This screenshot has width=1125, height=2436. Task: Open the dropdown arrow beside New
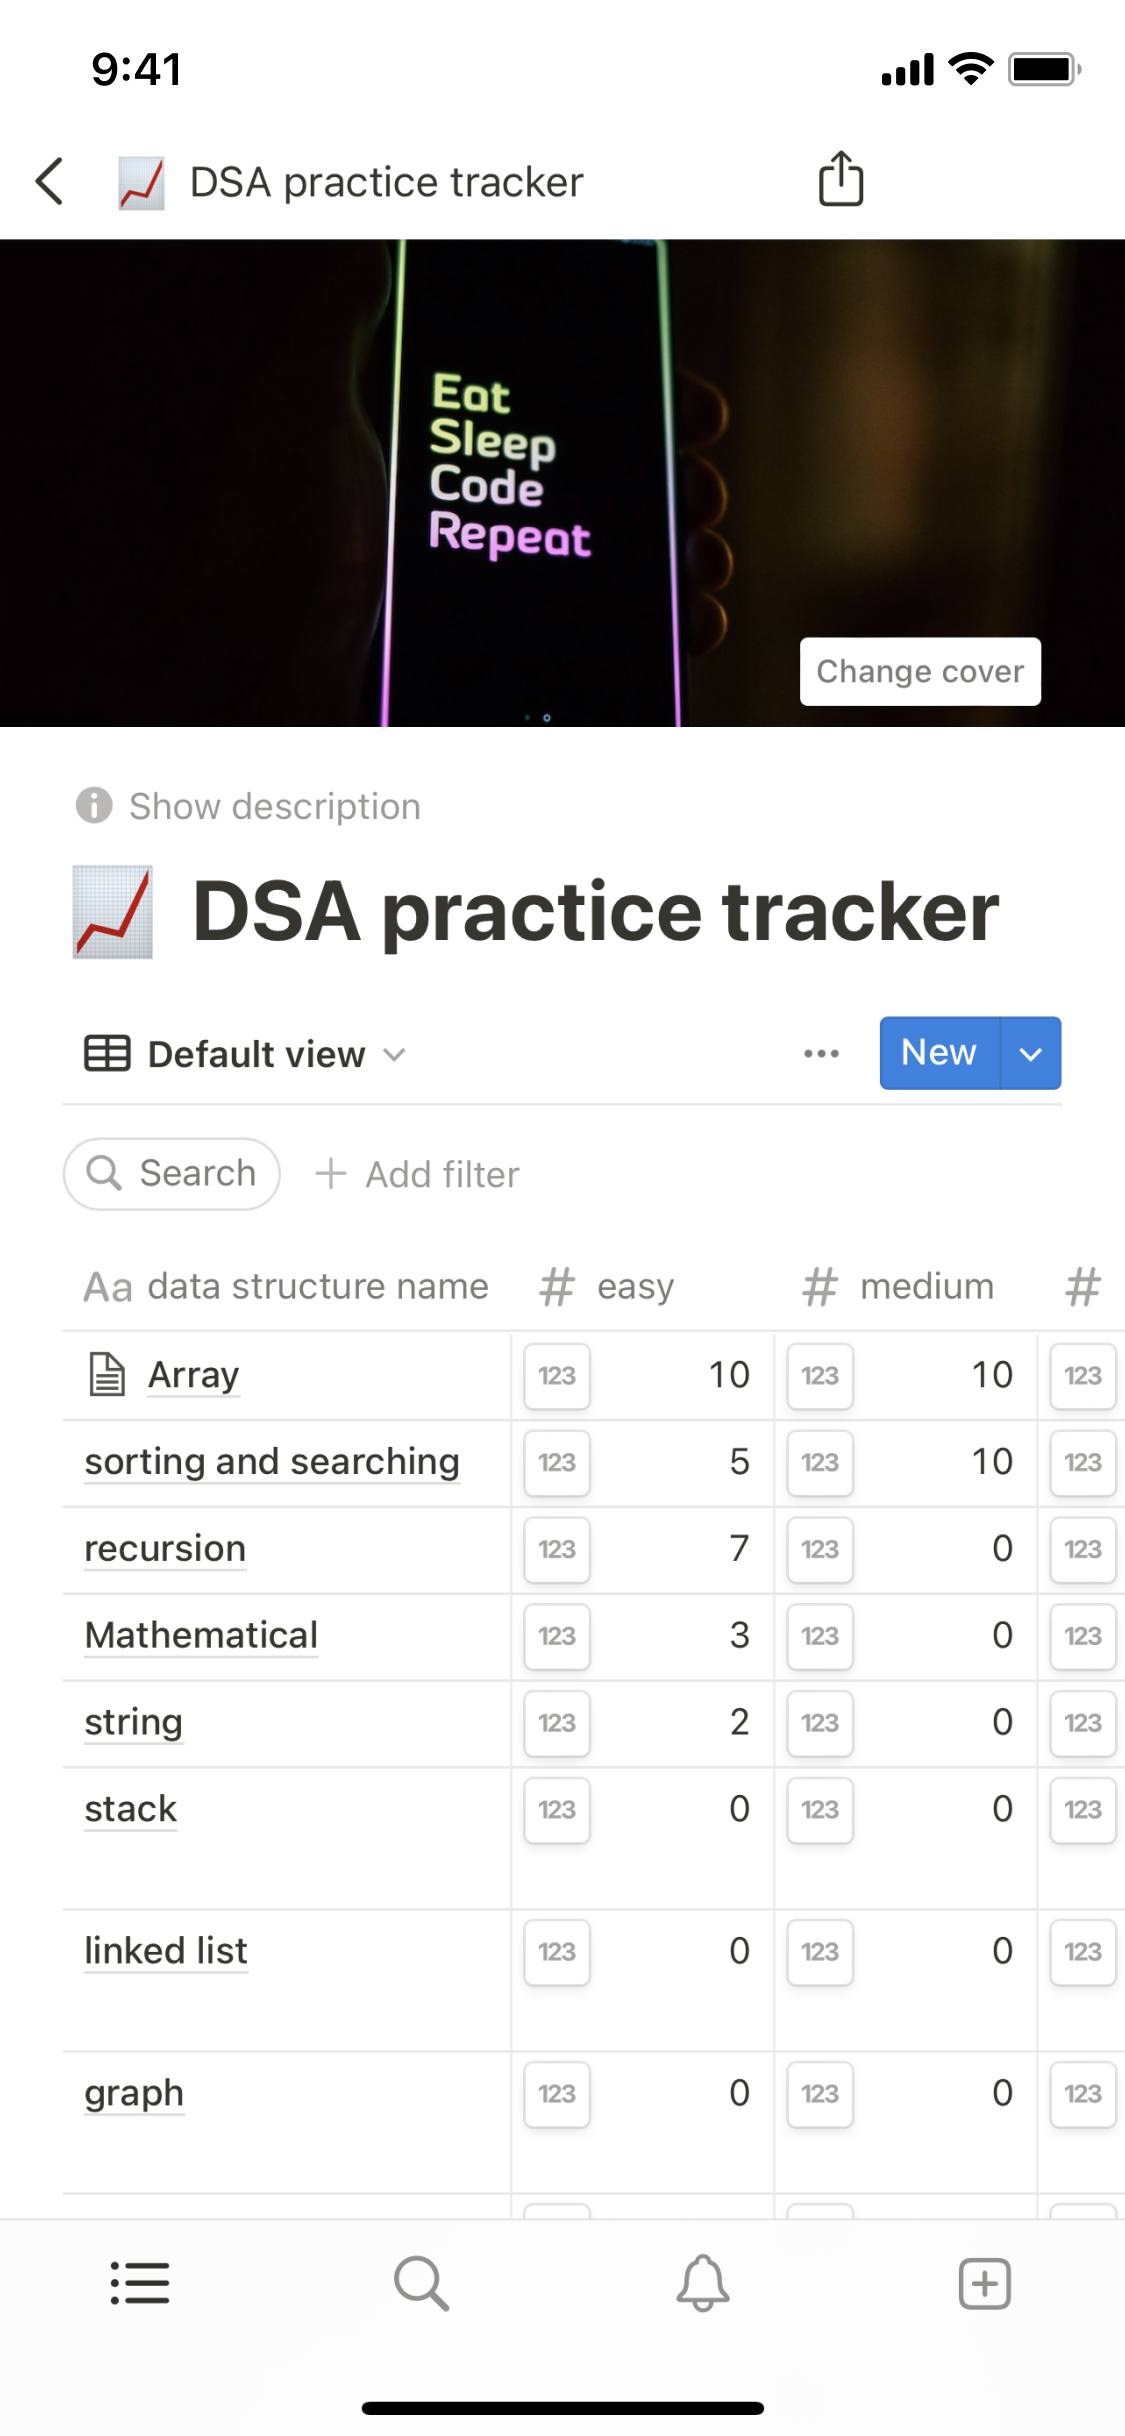[1030, 1053]
